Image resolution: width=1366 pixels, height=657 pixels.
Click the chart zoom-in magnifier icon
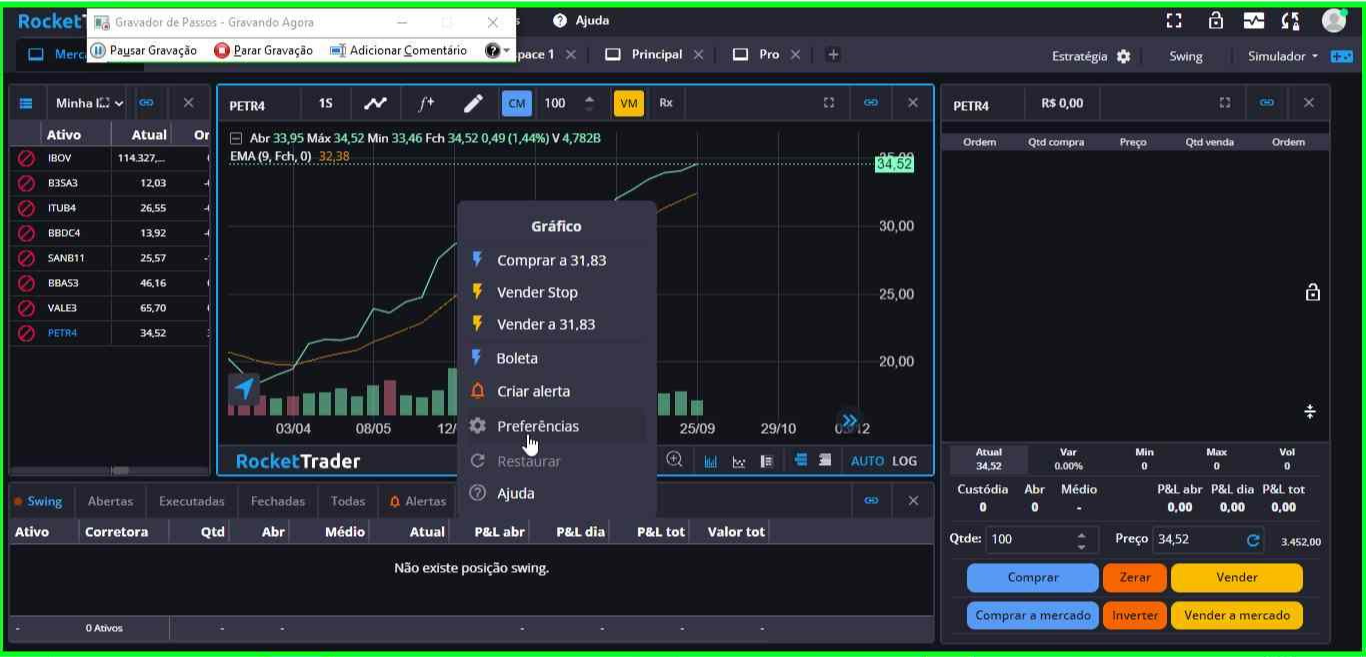coord(675,460)
